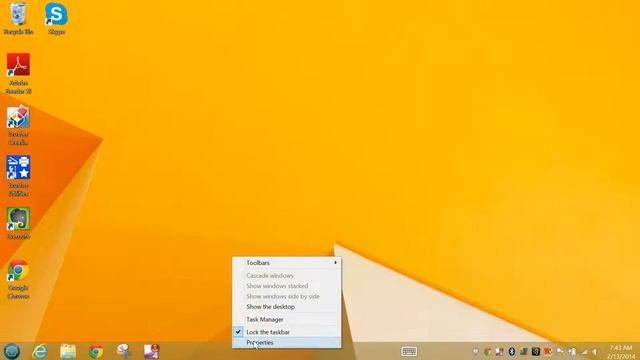Select the colorful cube-box desktop shortcut below Adobe Reader
Viewport: 640px width, 360px height.
coord(18,125)
